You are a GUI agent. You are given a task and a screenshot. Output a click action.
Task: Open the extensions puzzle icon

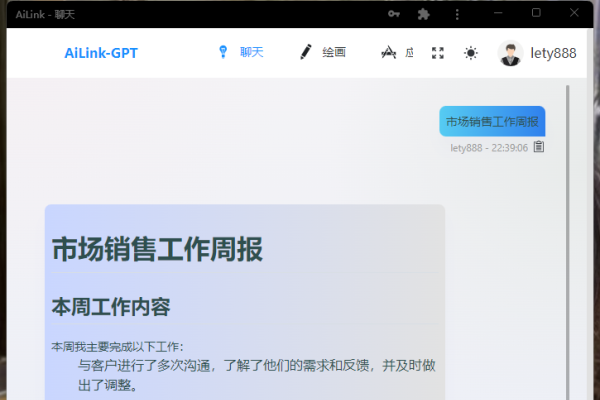(424, 14)
